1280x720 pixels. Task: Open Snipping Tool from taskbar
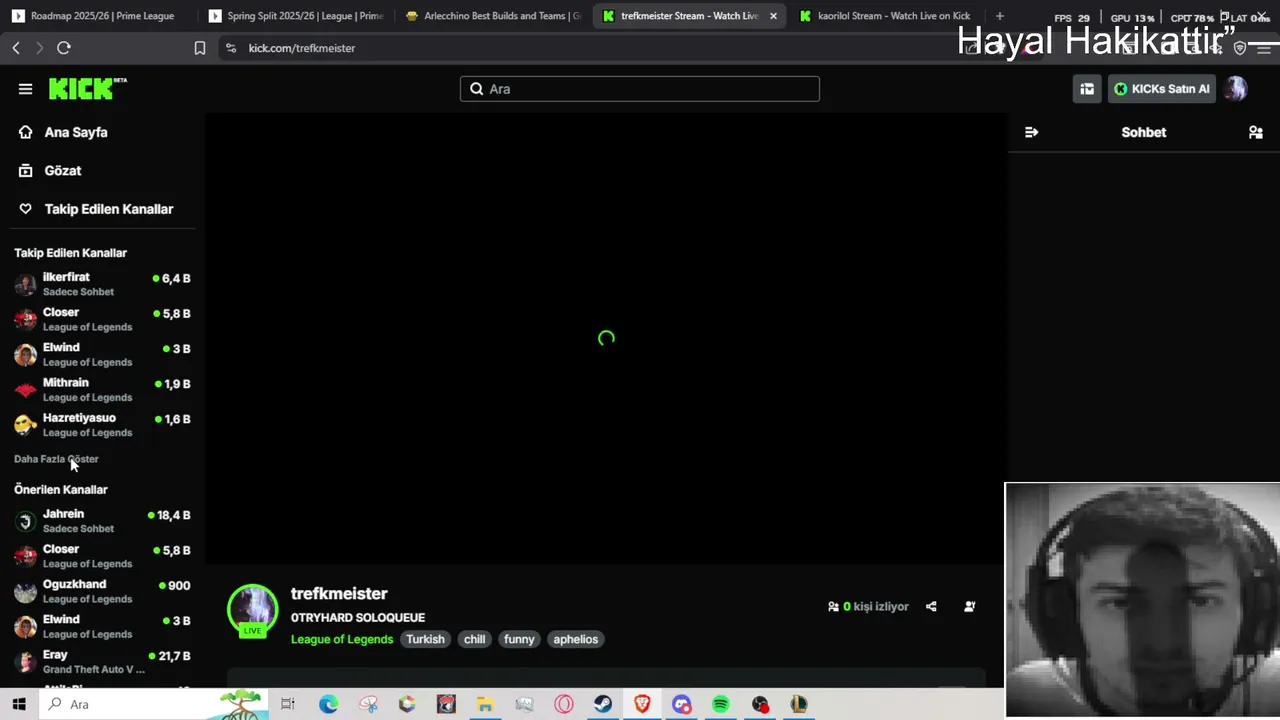pos(368,704)
